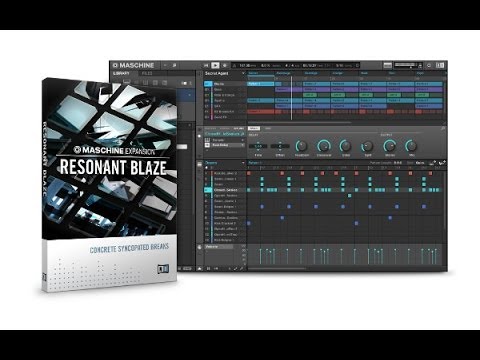The image size is (480, 360).
Task: Click the step grid value in pattern header
Action: 420,163
